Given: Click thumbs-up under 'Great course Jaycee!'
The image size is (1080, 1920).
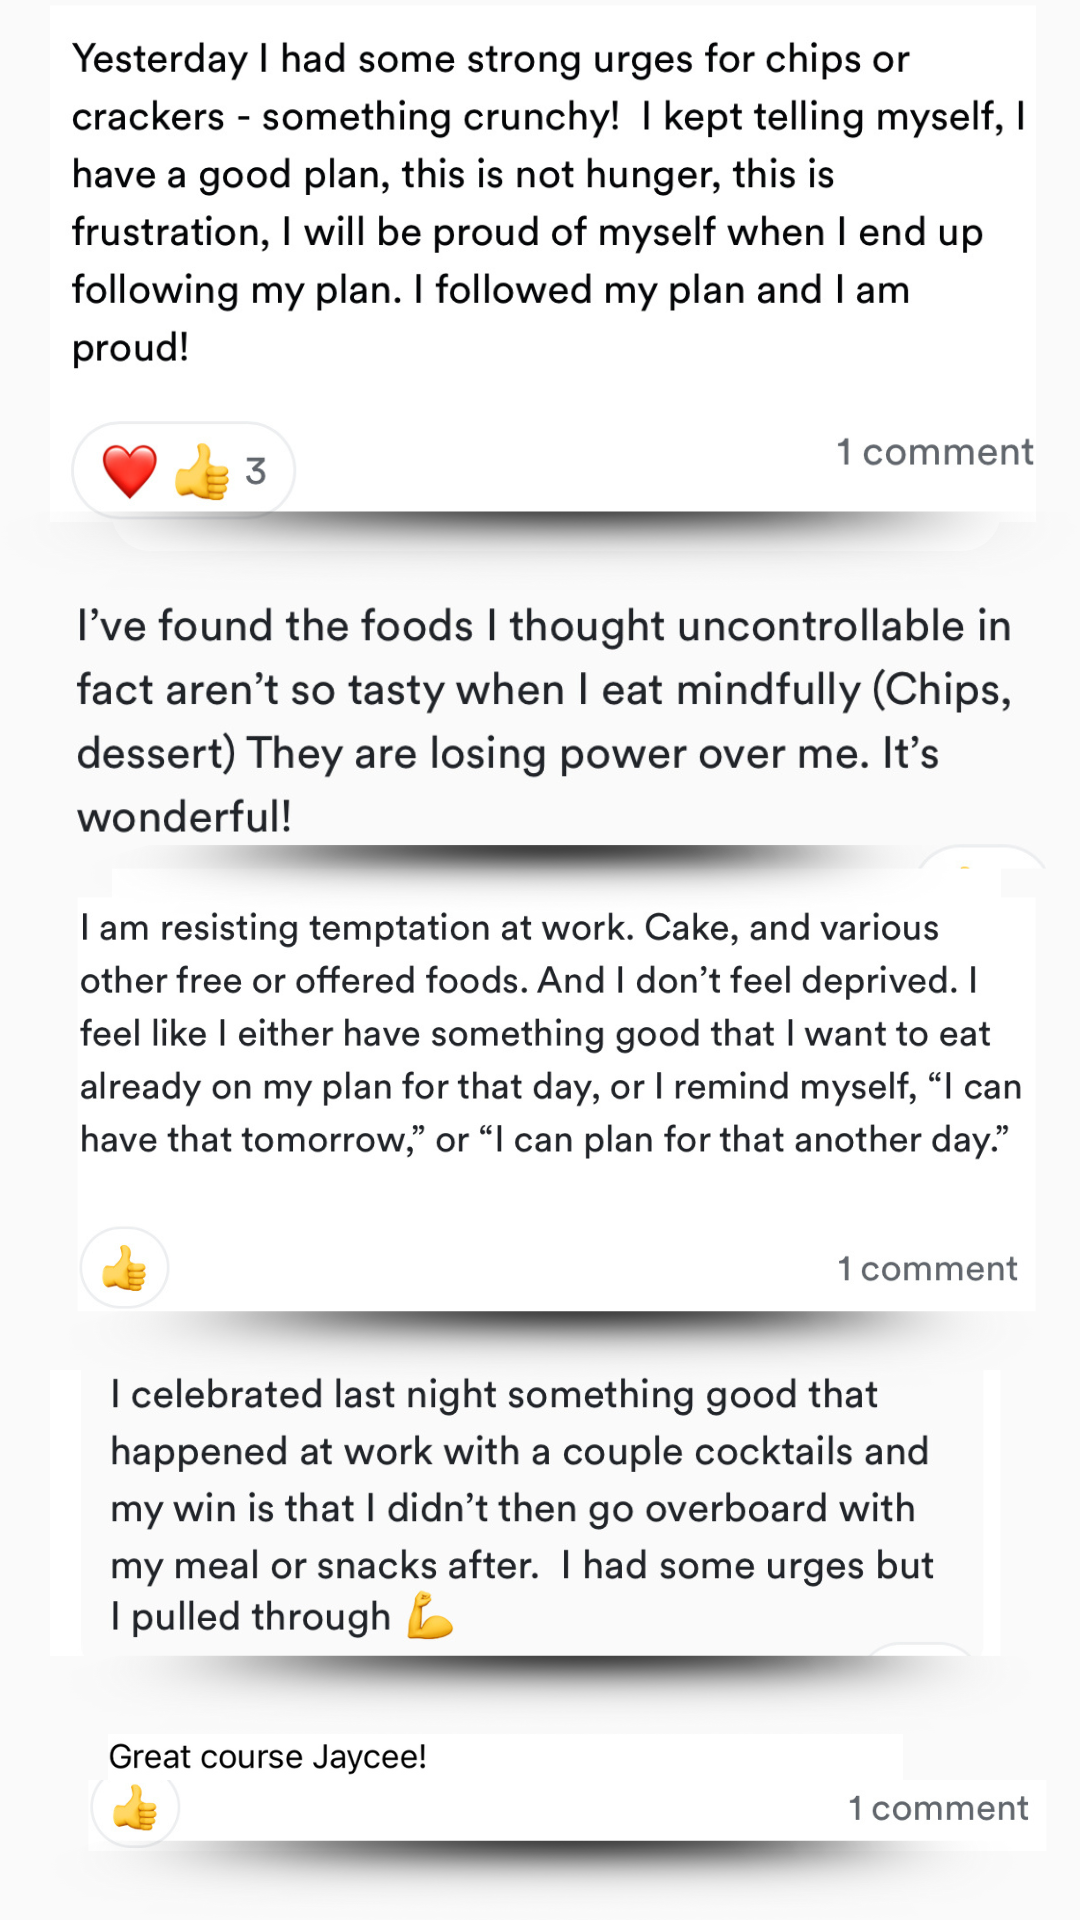Looking at the screenshot, I should click(135, 1808).
